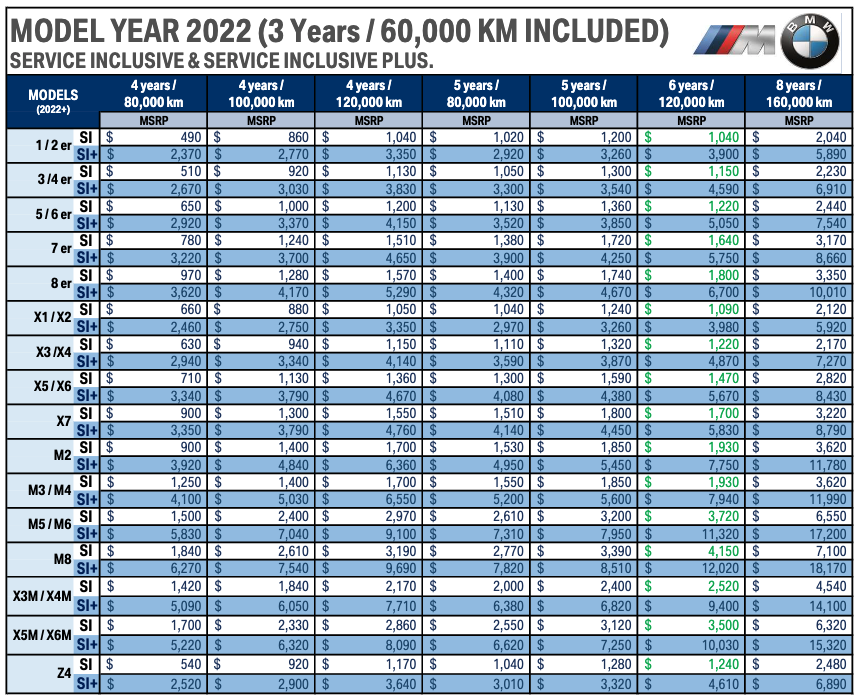
Task: Click the 8,660 price for 7 er SI+
Action: [831, 258]
